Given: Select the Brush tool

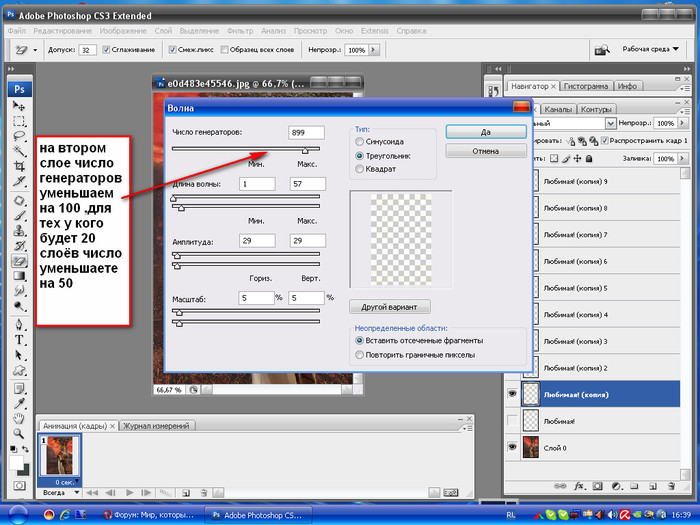Looking at the screenshot, I should [x=19, y=216].
